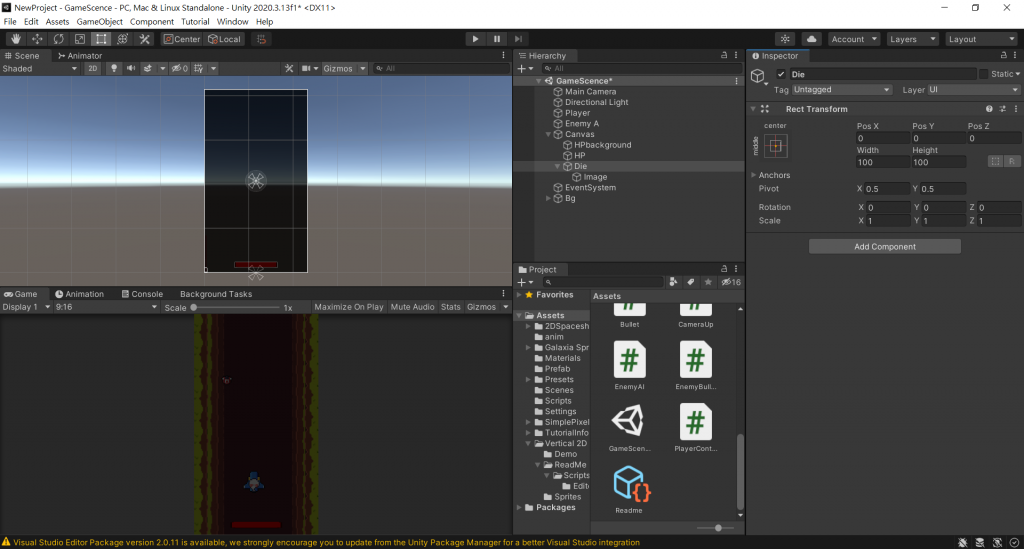This screenshot has height=549, width=1024.
Task: Open custom editor tools icon
Action: click(144, 39)
